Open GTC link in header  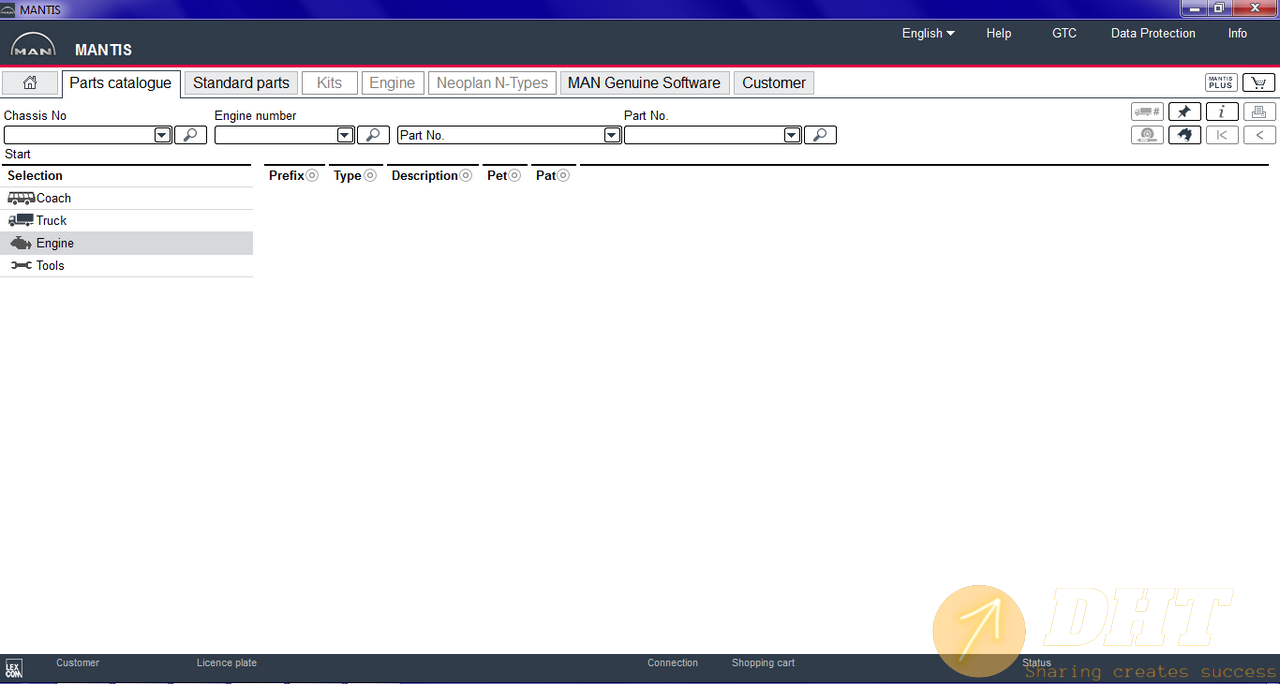[1064, 33]
